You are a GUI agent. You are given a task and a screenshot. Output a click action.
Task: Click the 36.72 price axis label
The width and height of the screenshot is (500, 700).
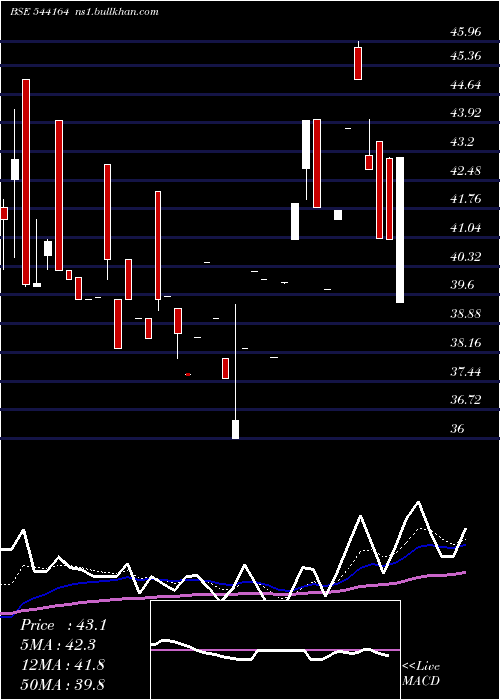point(467,400)
